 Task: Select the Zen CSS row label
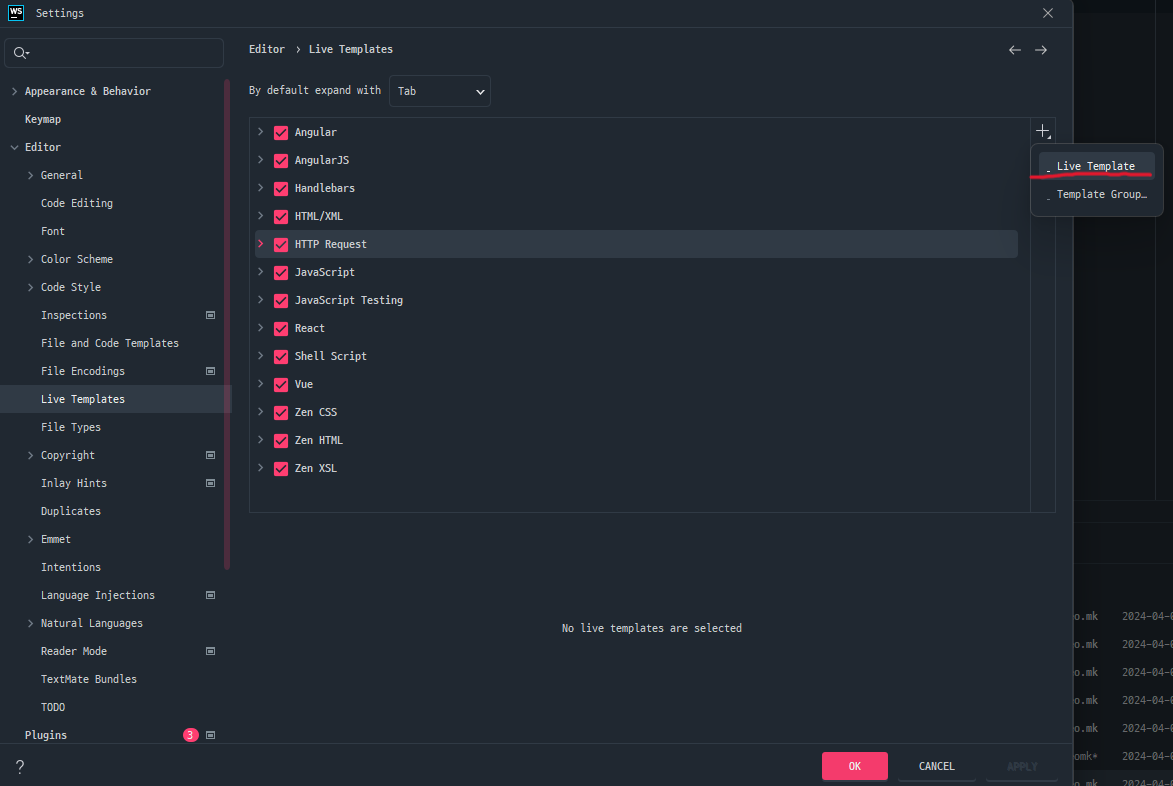316,412
